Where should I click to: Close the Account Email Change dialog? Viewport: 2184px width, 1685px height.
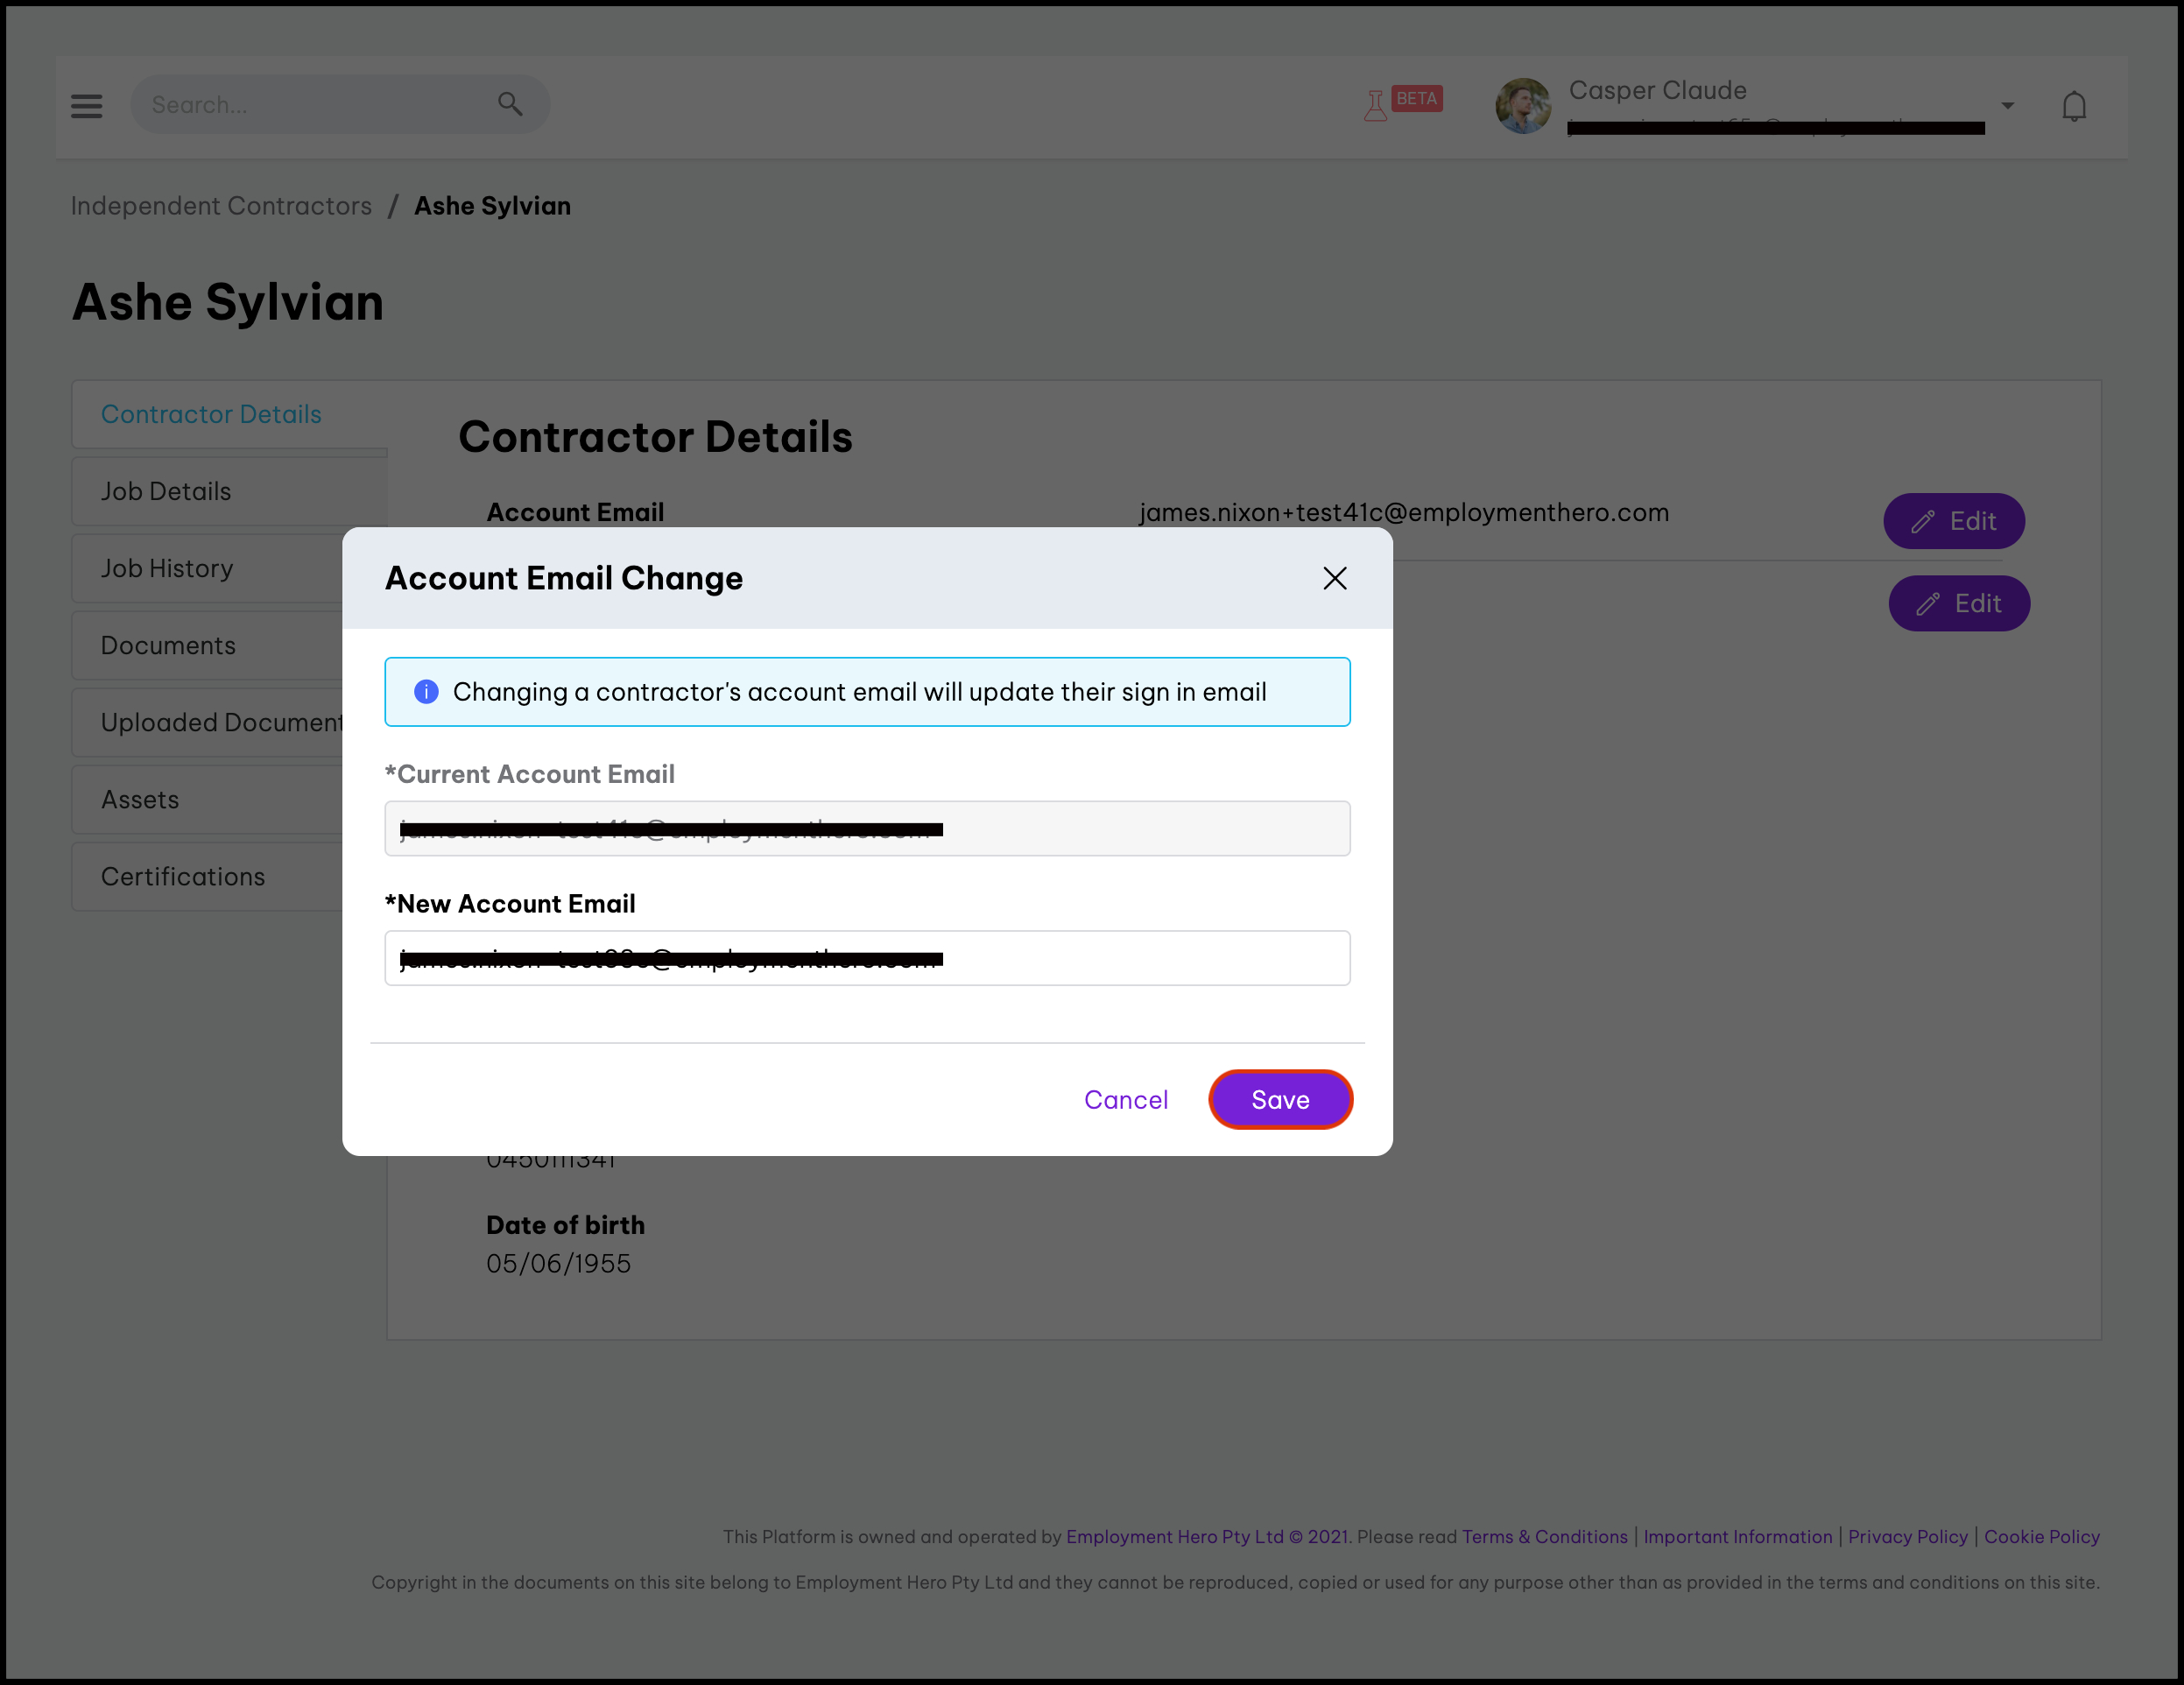[1334, 578]
